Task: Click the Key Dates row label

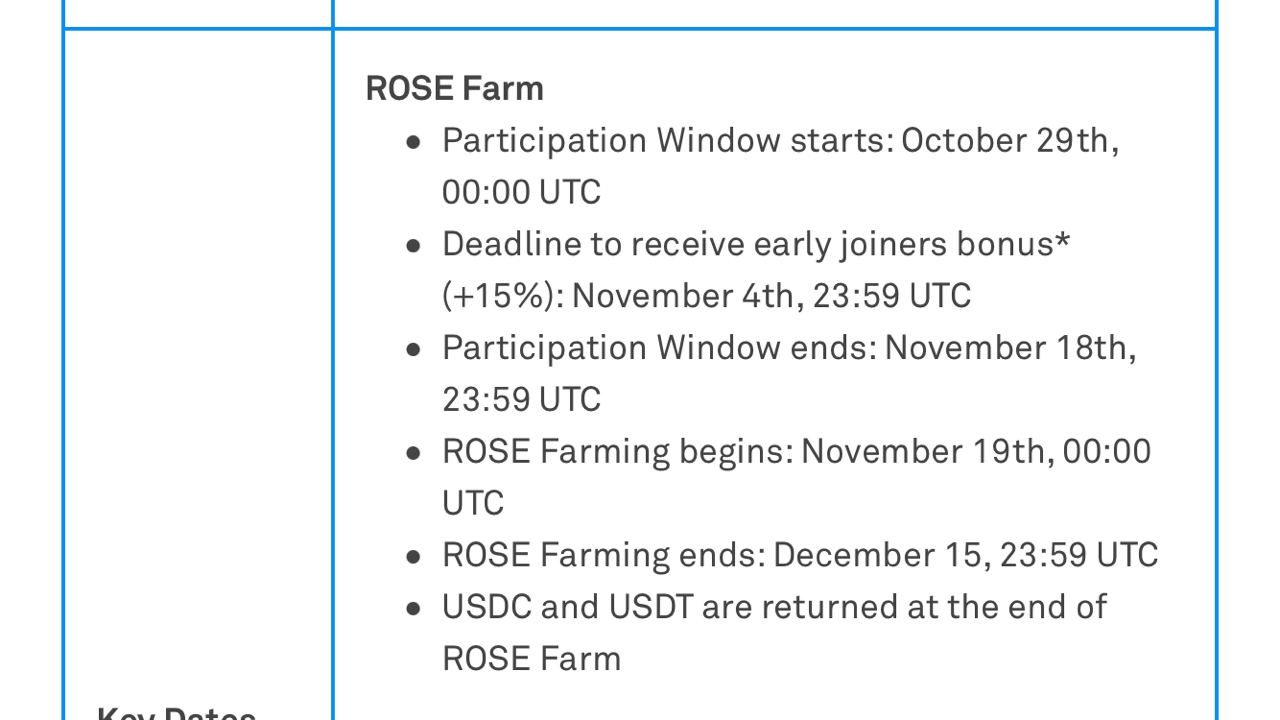Action: [176, 712]
